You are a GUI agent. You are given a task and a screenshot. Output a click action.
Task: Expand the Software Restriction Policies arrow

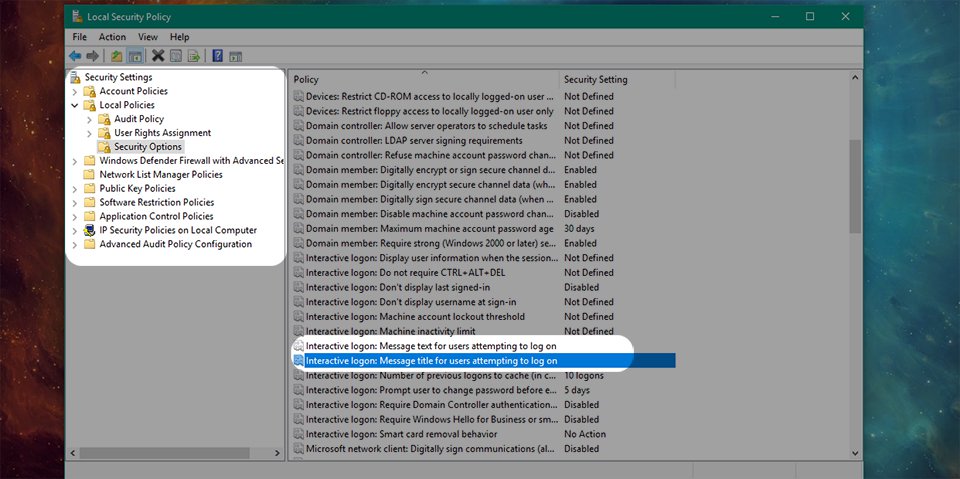75,203
